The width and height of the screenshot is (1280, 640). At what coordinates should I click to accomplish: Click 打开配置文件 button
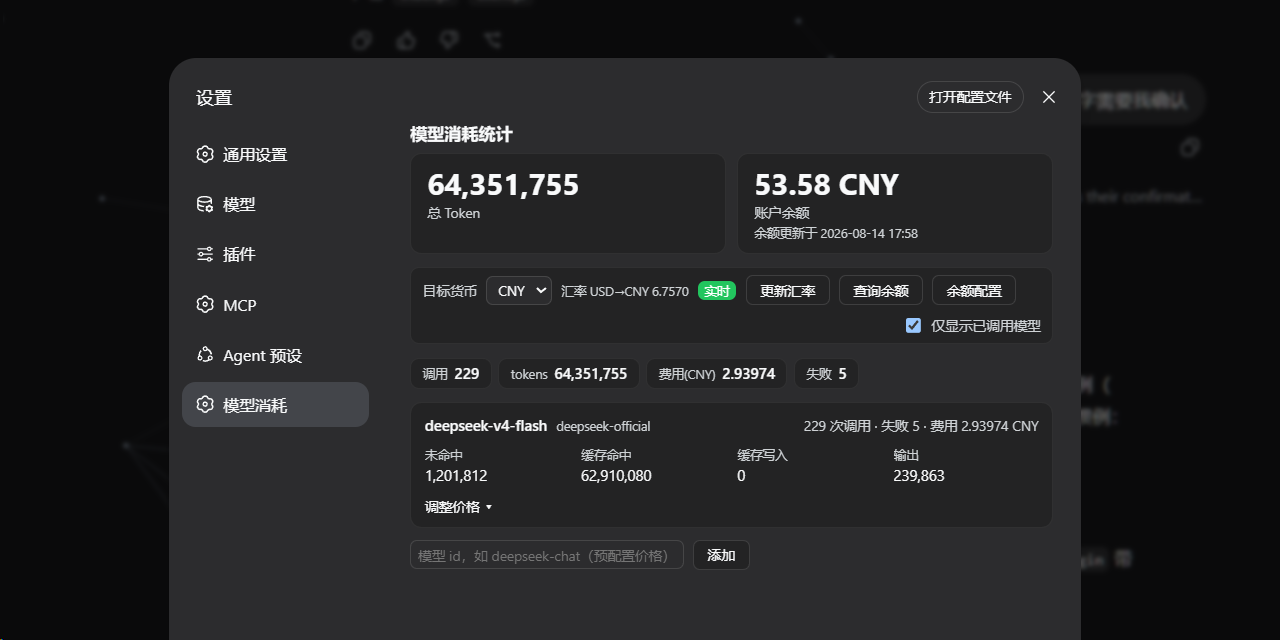(970, 97)
